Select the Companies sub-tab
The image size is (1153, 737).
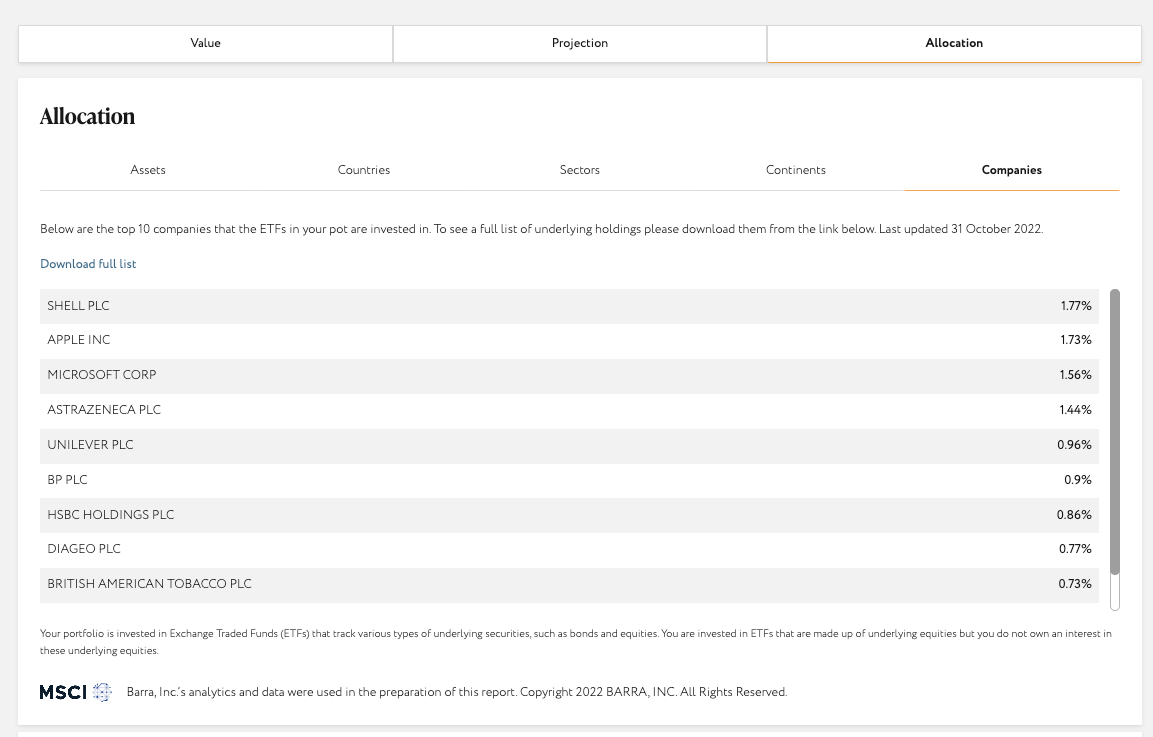1012,170
